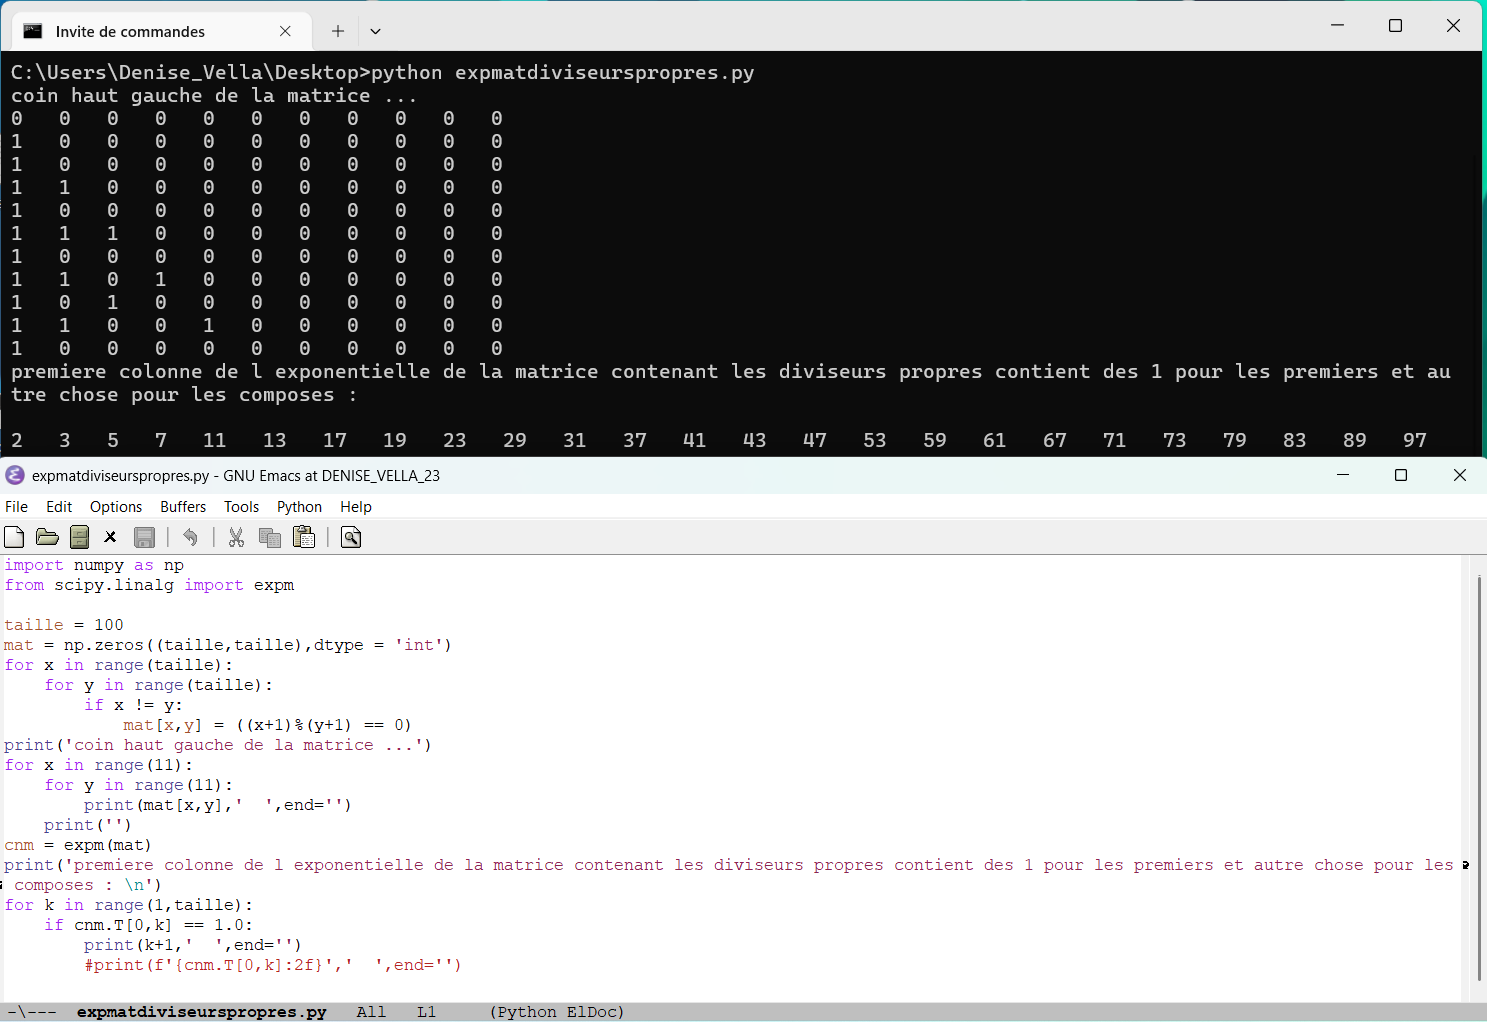
Task: Undo last change with the arrow icon
Action: 190,538
